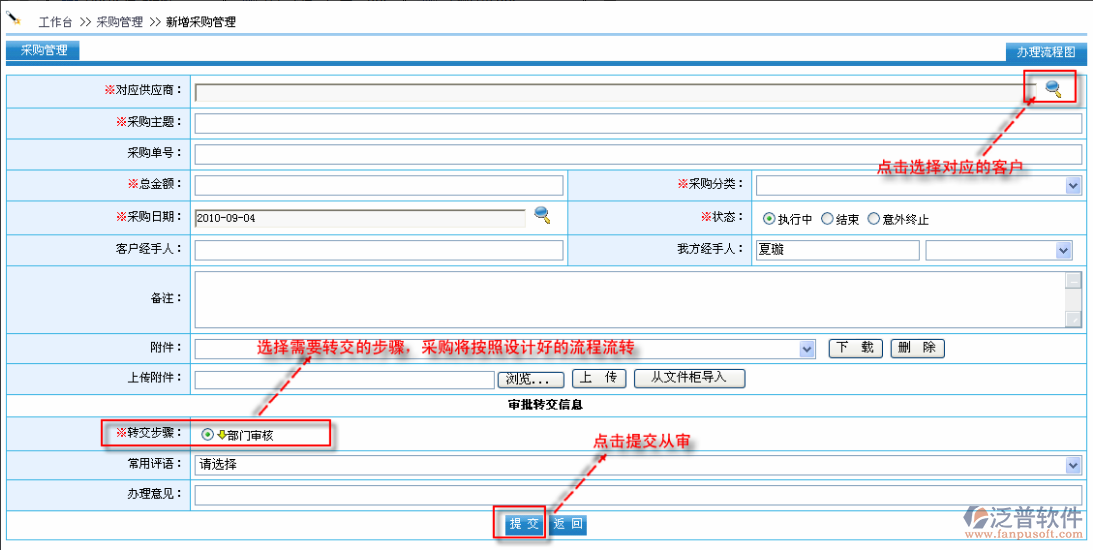Click the 提交 submit button
1093x550 pixels.
[524, 524]
